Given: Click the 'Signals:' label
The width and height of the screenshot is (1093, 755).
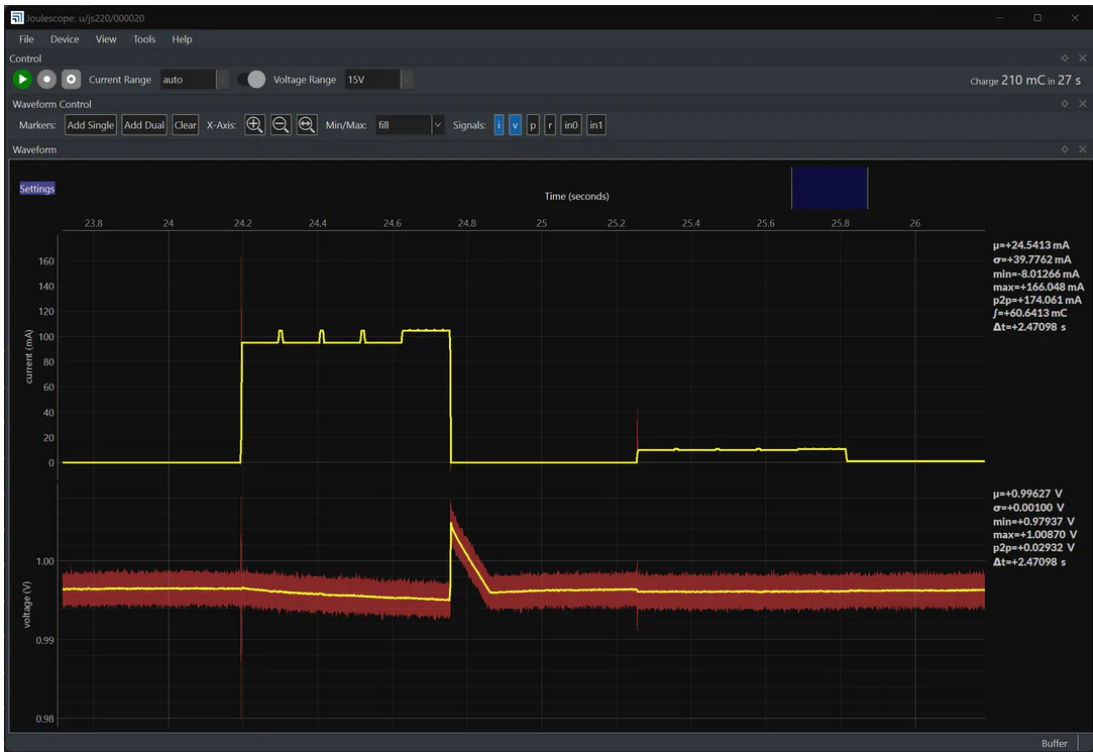Looking at the screenshot, I should 469,125.
